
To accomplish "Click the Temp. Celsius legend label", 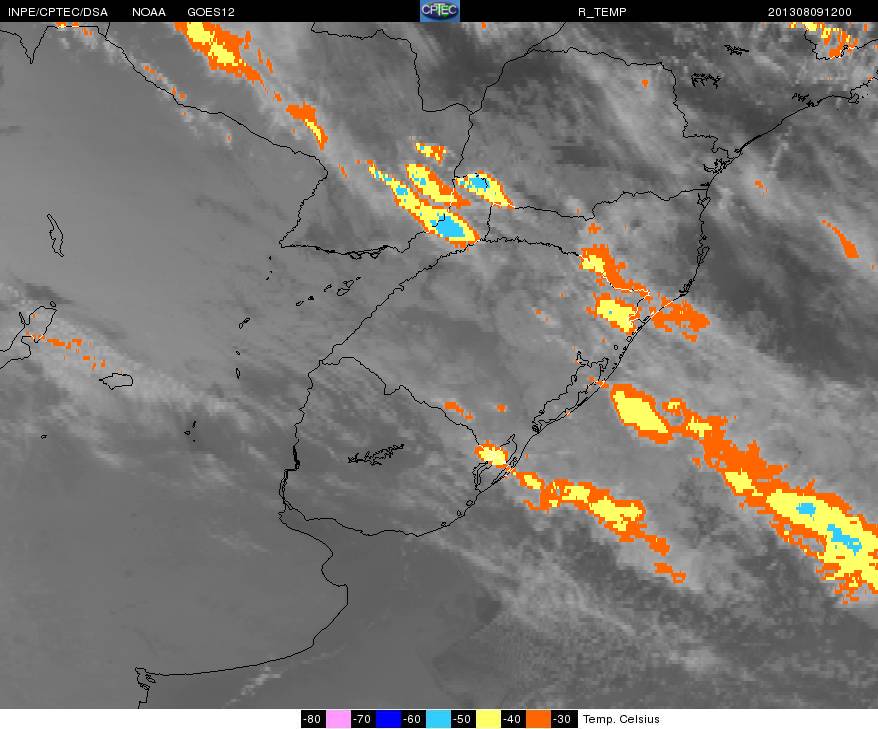I will click(621, 719).
